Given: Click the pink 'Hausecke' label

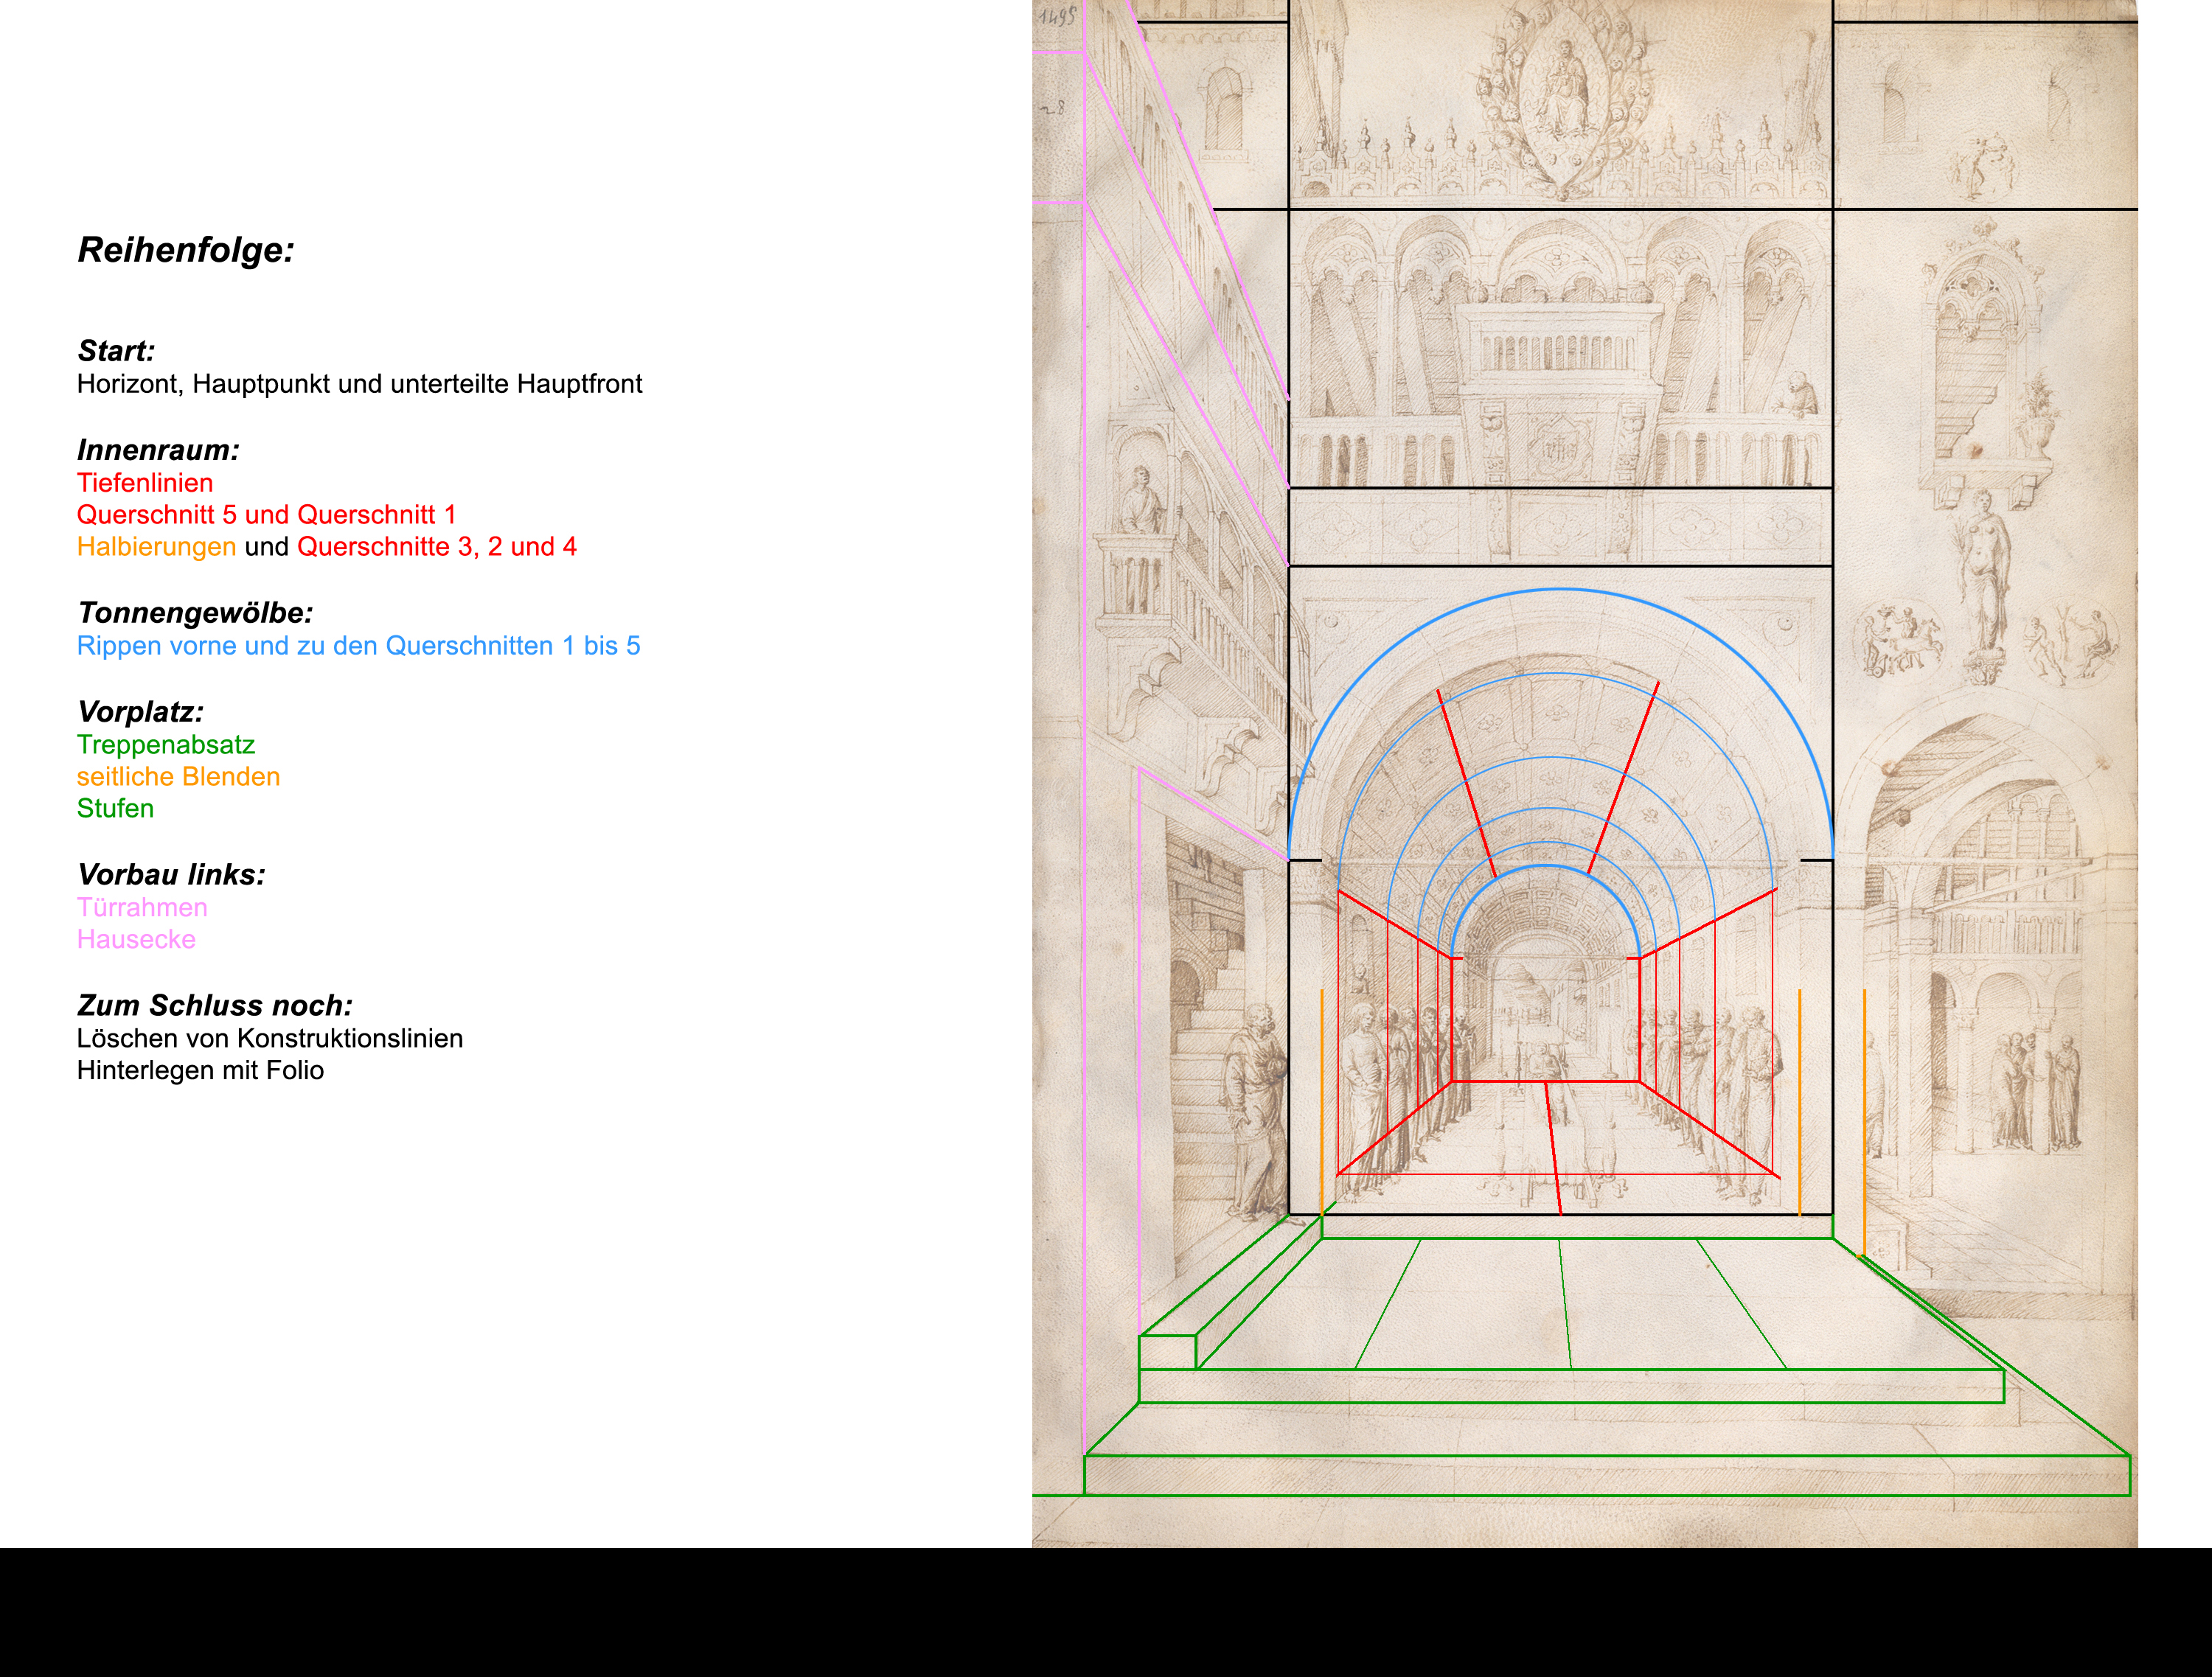Looking at the screenshot, I should coord(136,940).
